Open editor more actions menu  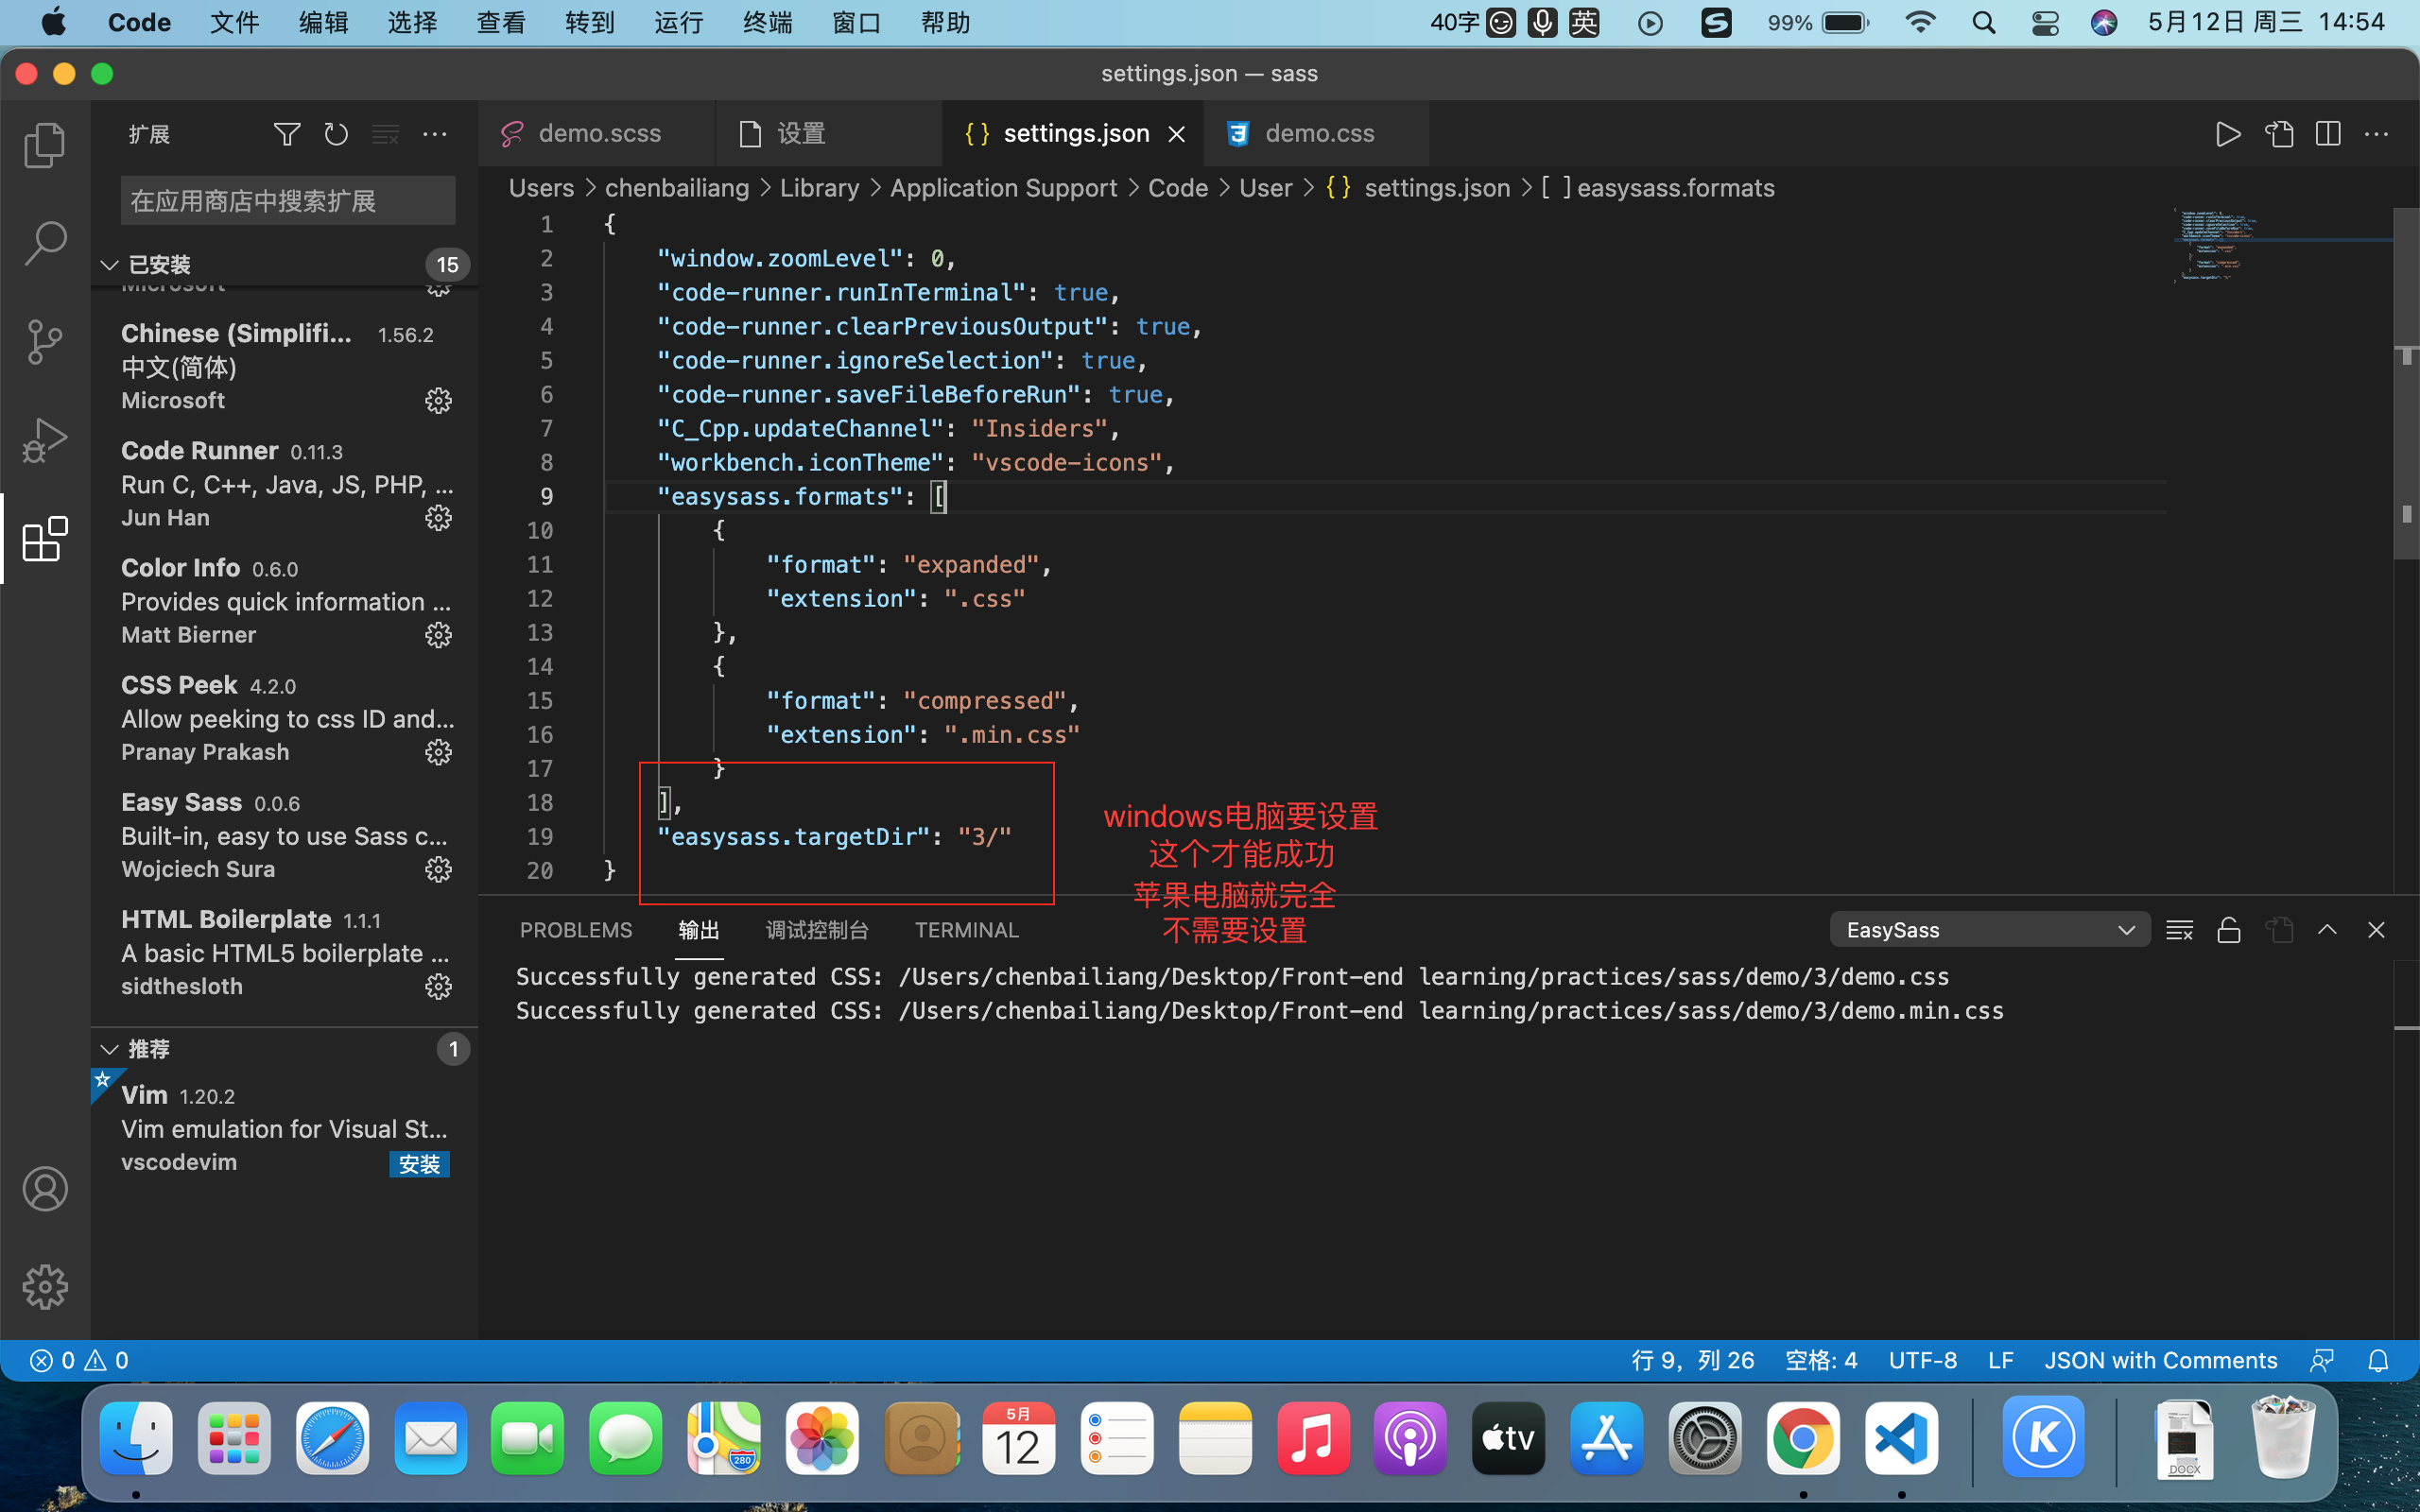coord(2377,134)
